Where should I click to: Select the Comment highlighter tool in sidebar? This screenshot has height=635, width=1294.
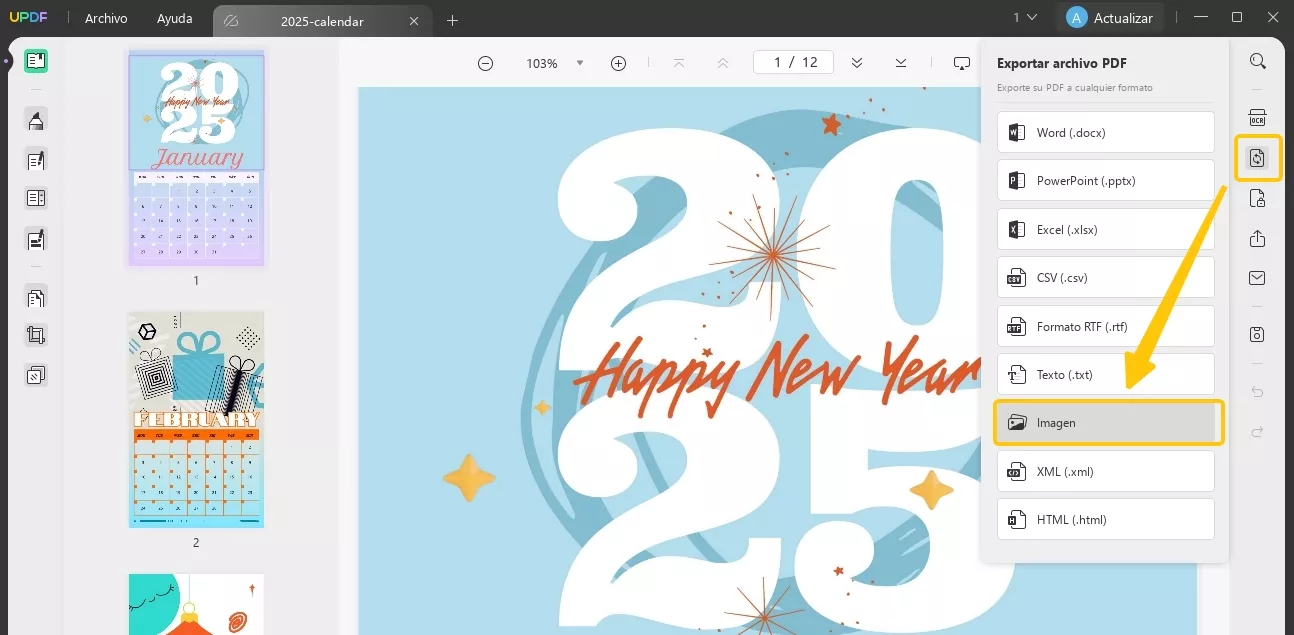[x=36, y=121]
